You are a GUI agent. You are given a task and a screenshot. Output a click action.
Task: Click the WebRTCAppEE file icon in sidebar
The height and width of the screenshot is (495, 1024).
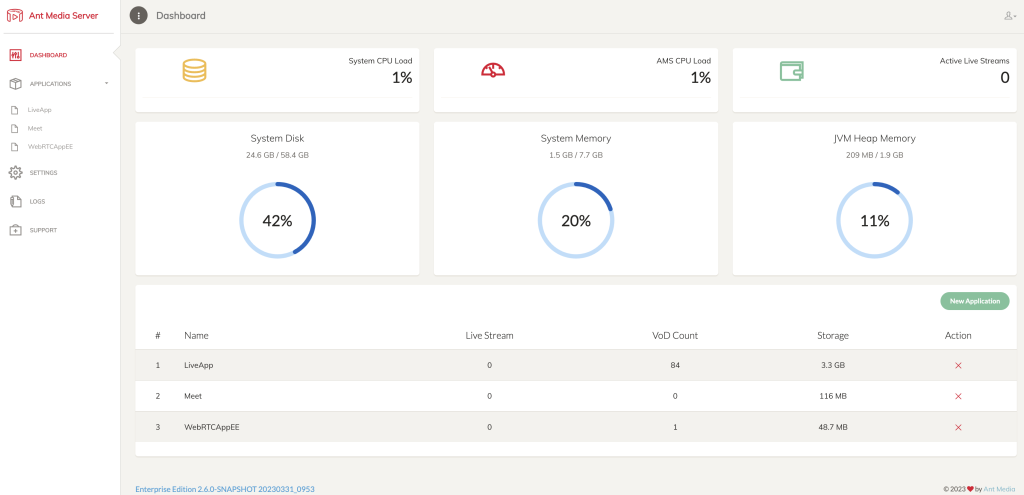(x=14, y=147)
